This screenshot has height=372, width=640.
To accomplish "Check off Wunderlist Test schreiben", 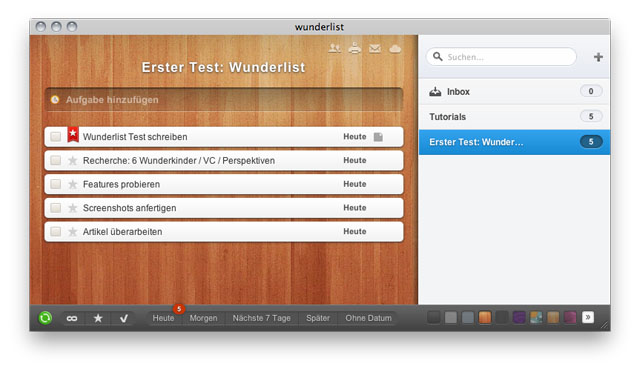I will point(56,136).
